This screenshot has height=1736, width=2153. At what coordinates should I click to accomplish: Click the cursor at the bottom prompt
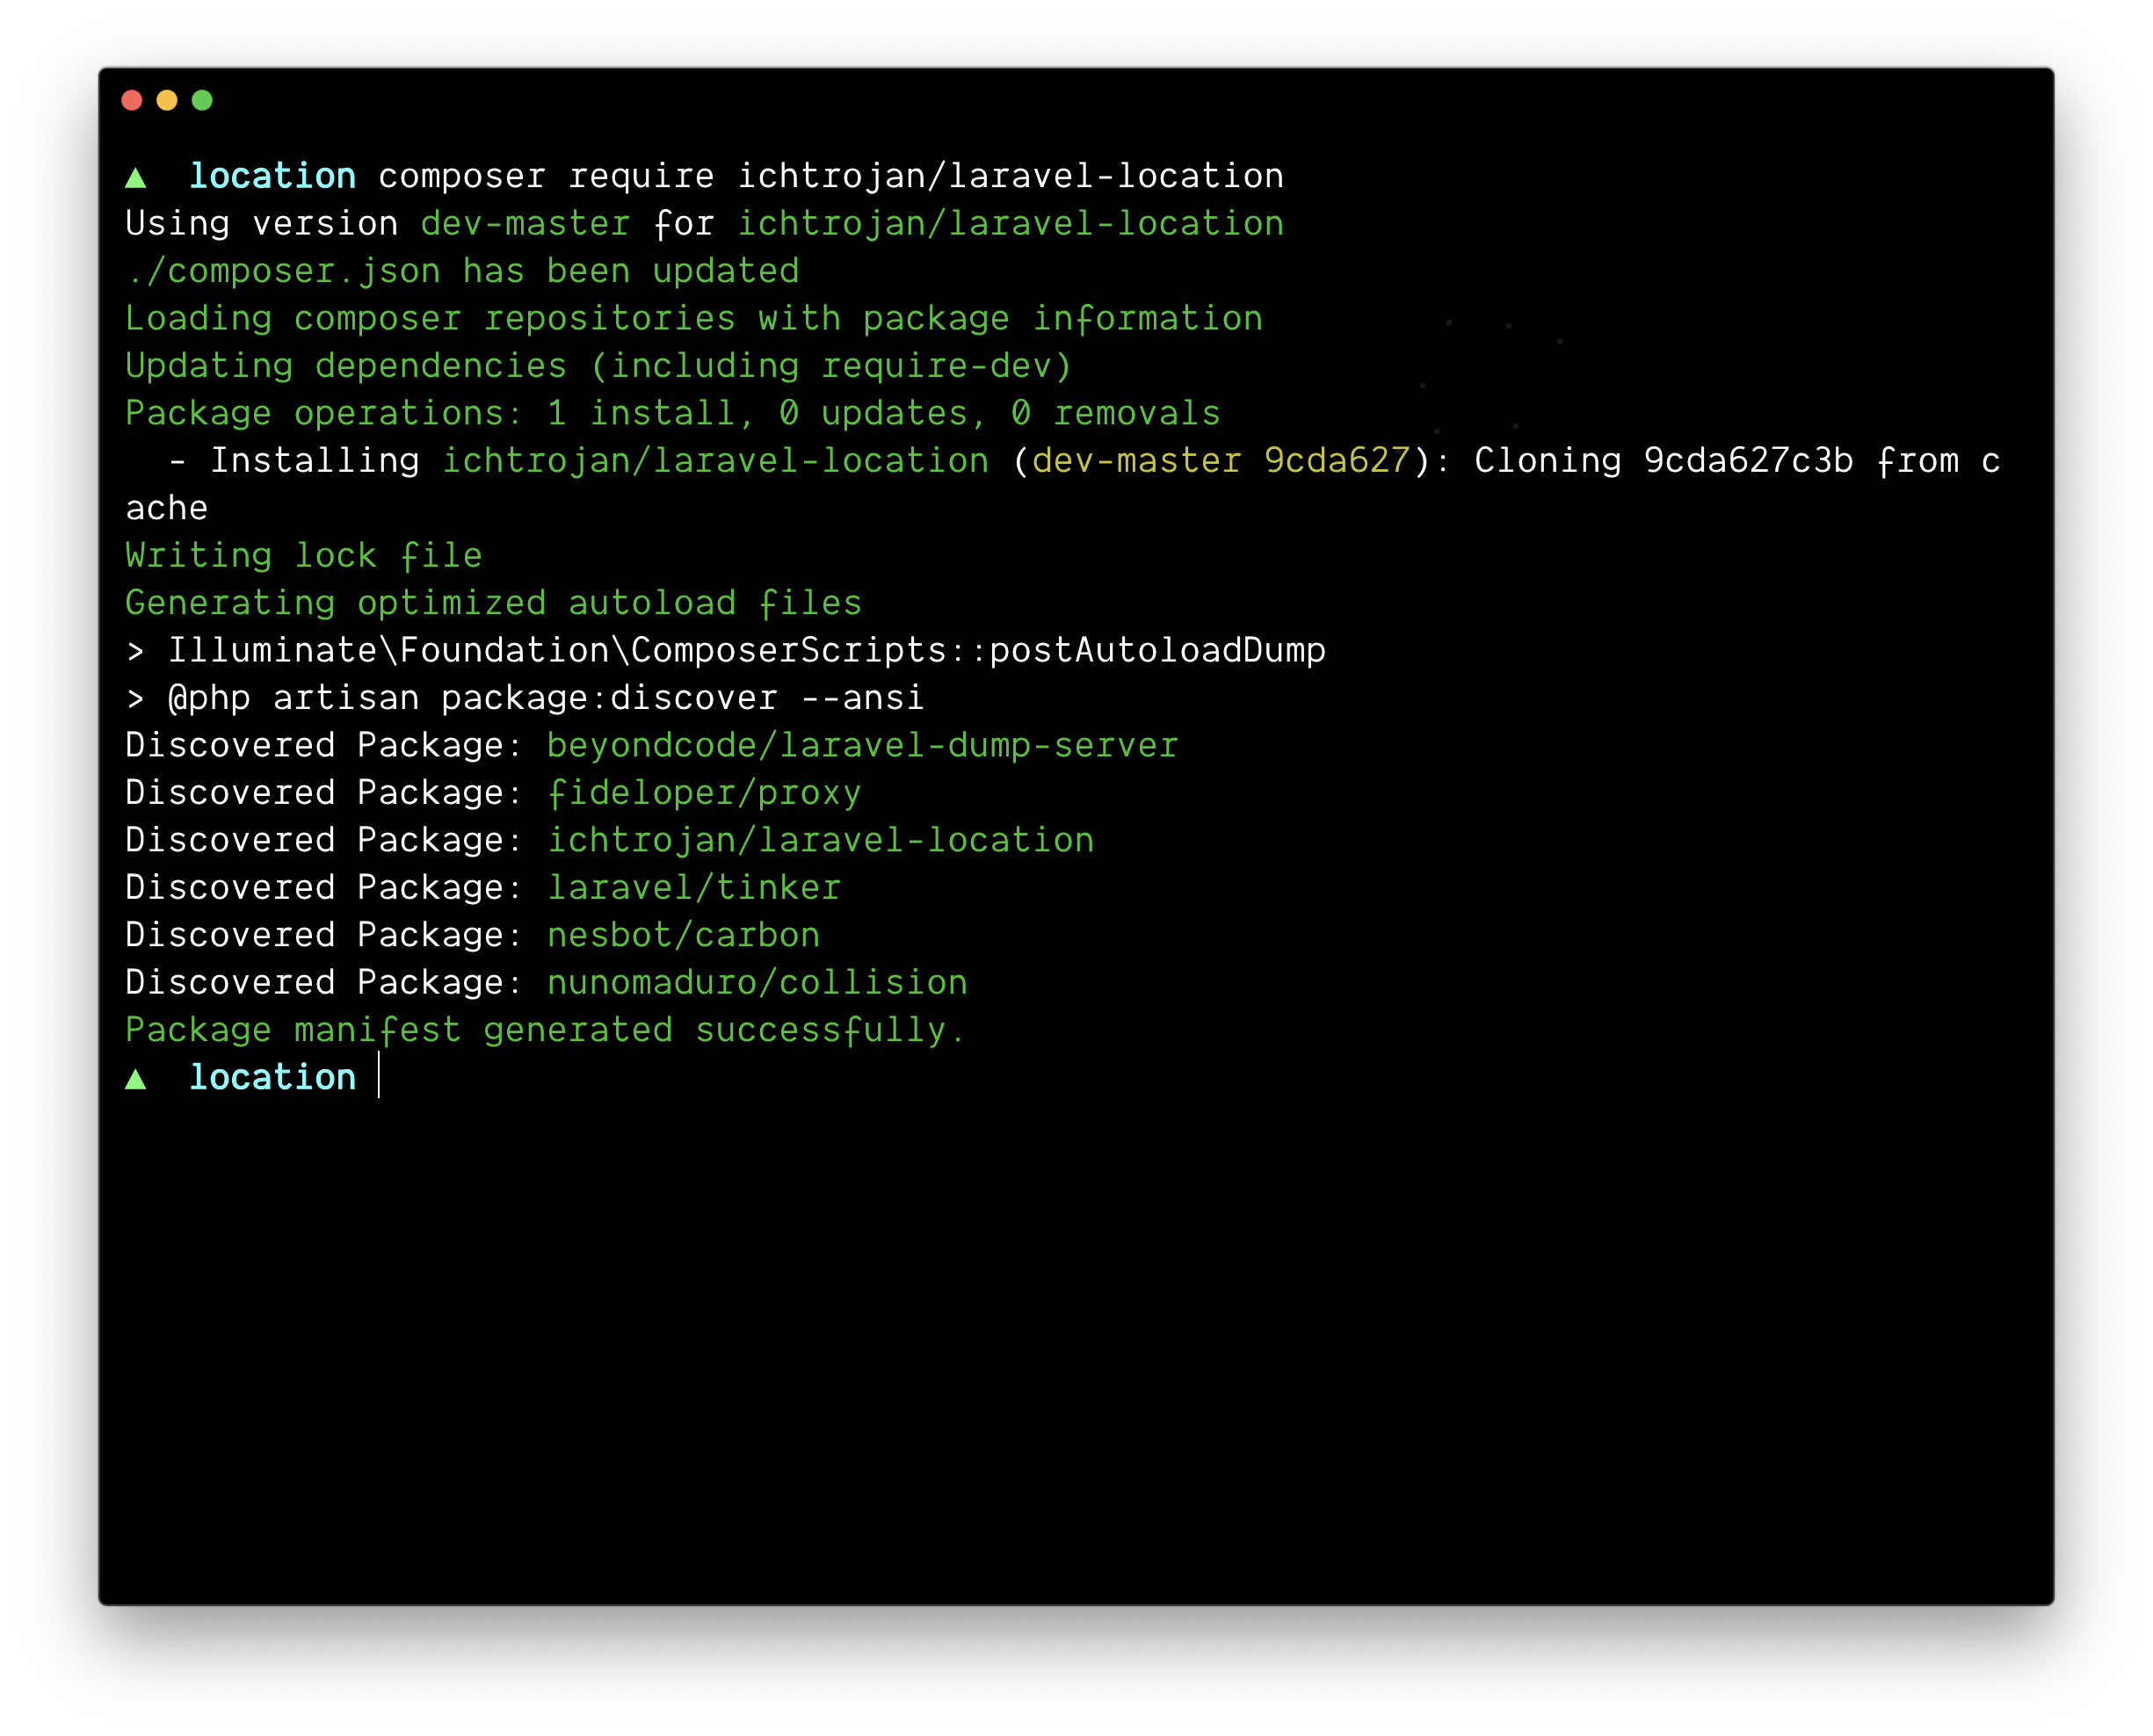point(379,1077)
